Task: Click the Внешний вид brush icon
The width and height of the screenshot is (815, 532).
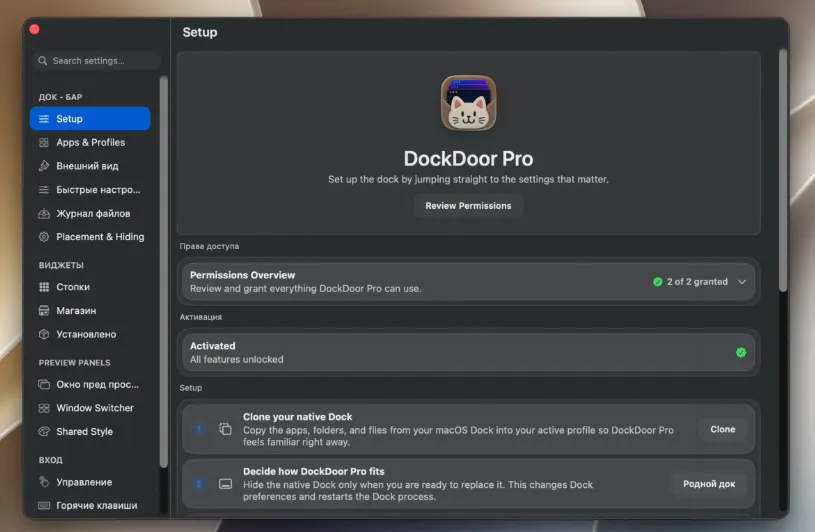Action: point(44,166)
